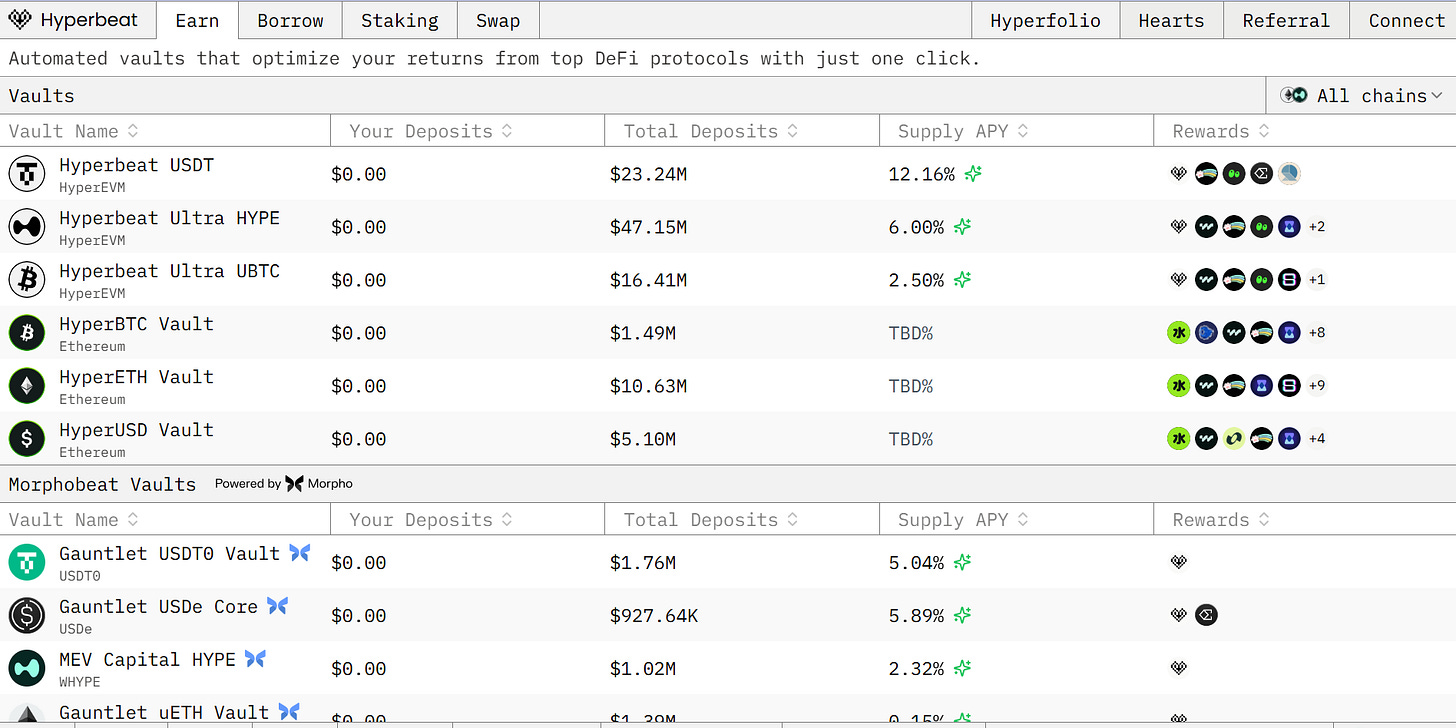Click +8 rewards badge in HyperBTC row
Screen dimensions: 1456x728
tap(1317, 333)
